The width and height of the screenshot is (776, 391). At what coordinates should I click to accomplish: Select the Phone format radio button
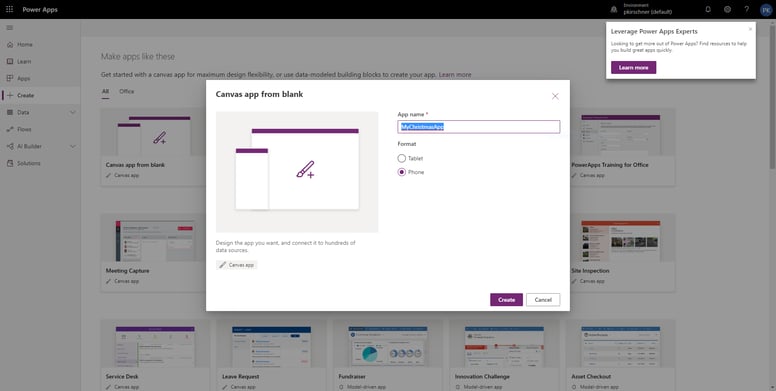[x=402, y=172]
